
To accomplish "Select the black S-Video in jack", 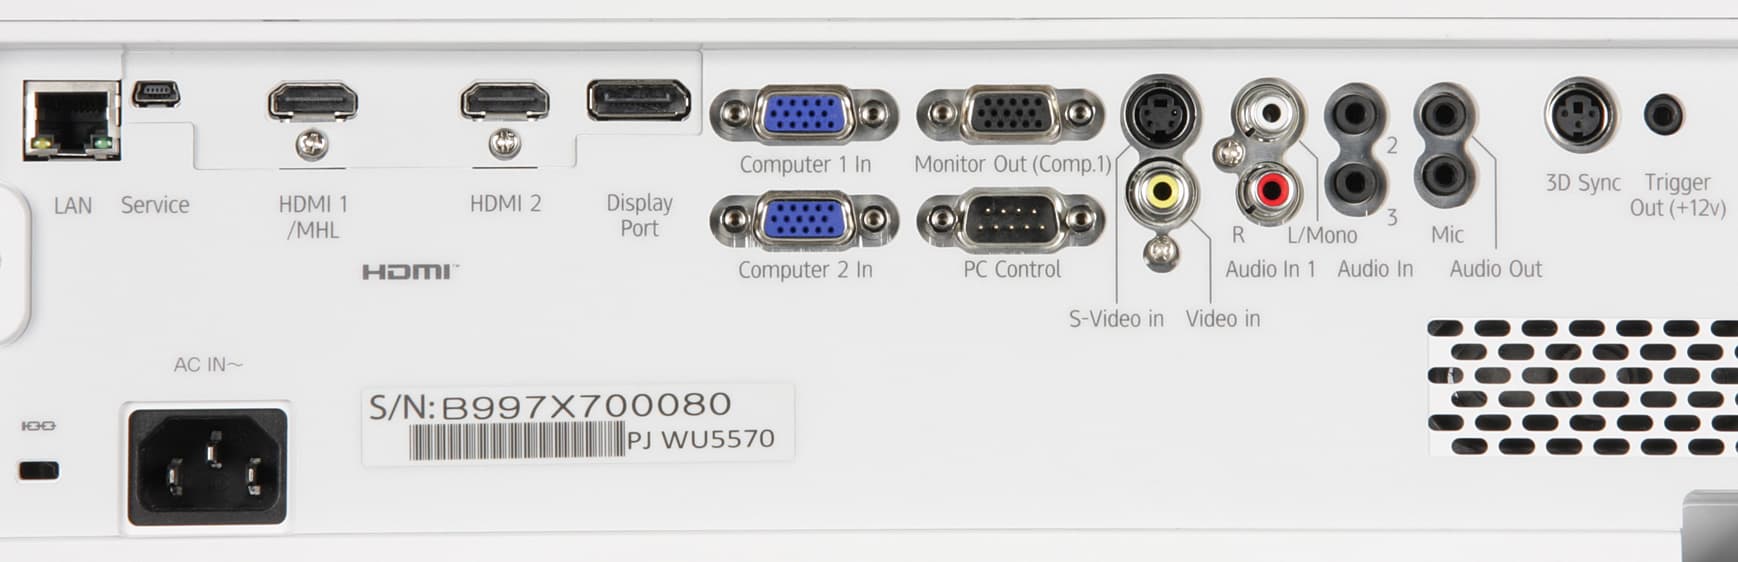I will 1160,112.
